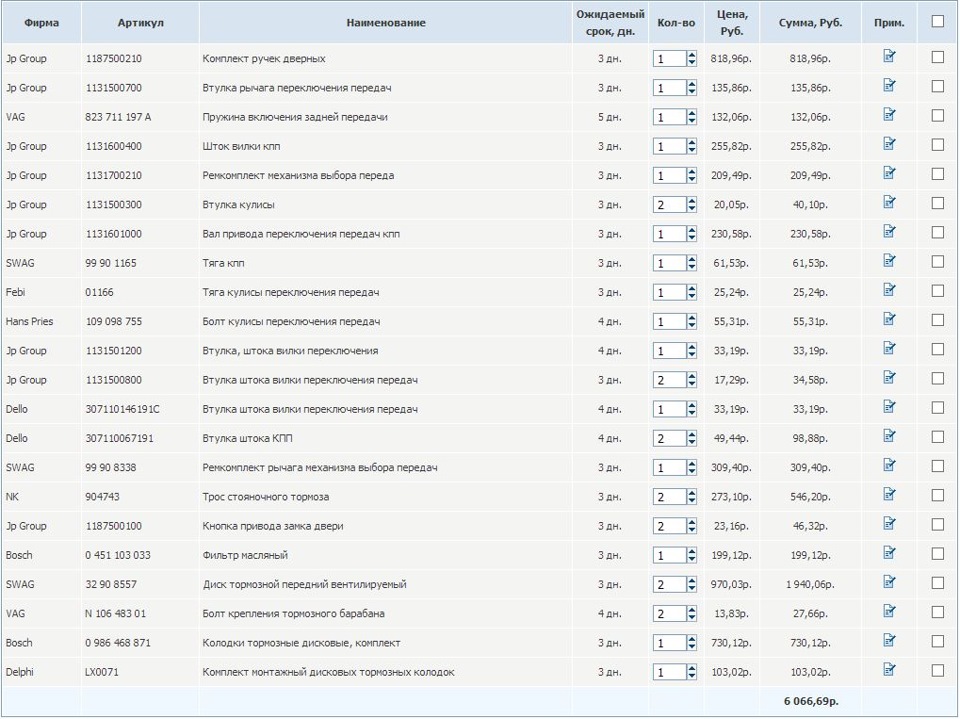Open note for Диск тормозной передний вентилируемый
The width and height of the screenshot is (960, 719).
[889, 582]
